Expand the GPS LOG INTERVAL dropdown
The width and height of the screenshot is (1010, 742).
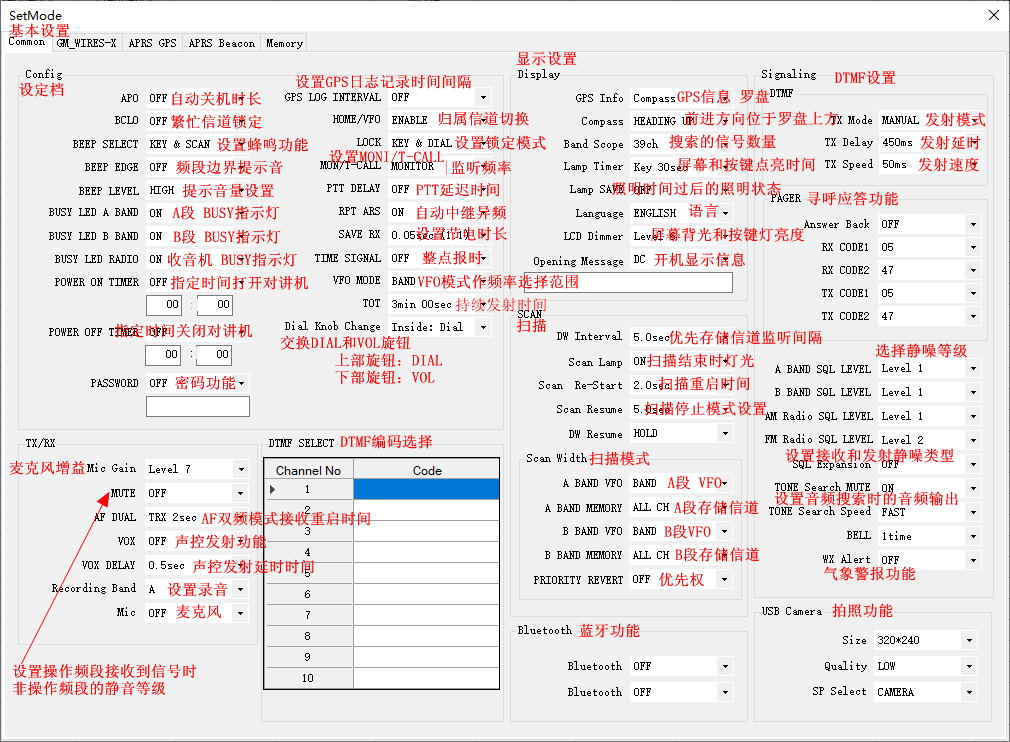tap(483, 98)
